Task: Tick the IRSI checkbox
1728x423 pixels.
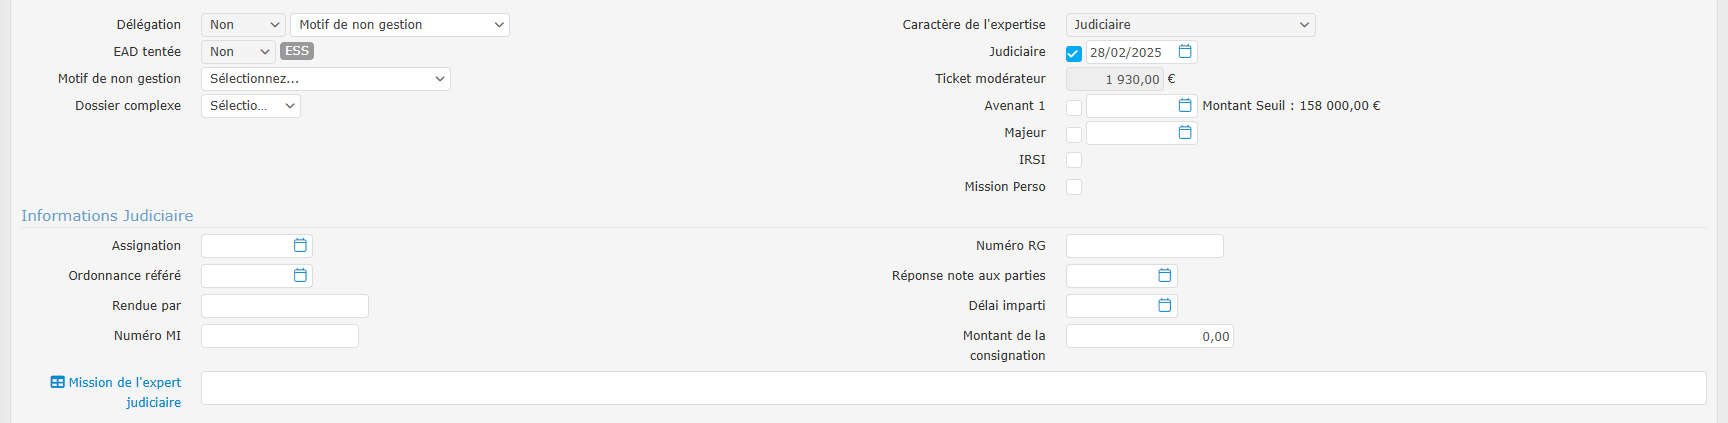Action: coord(1074,160)
